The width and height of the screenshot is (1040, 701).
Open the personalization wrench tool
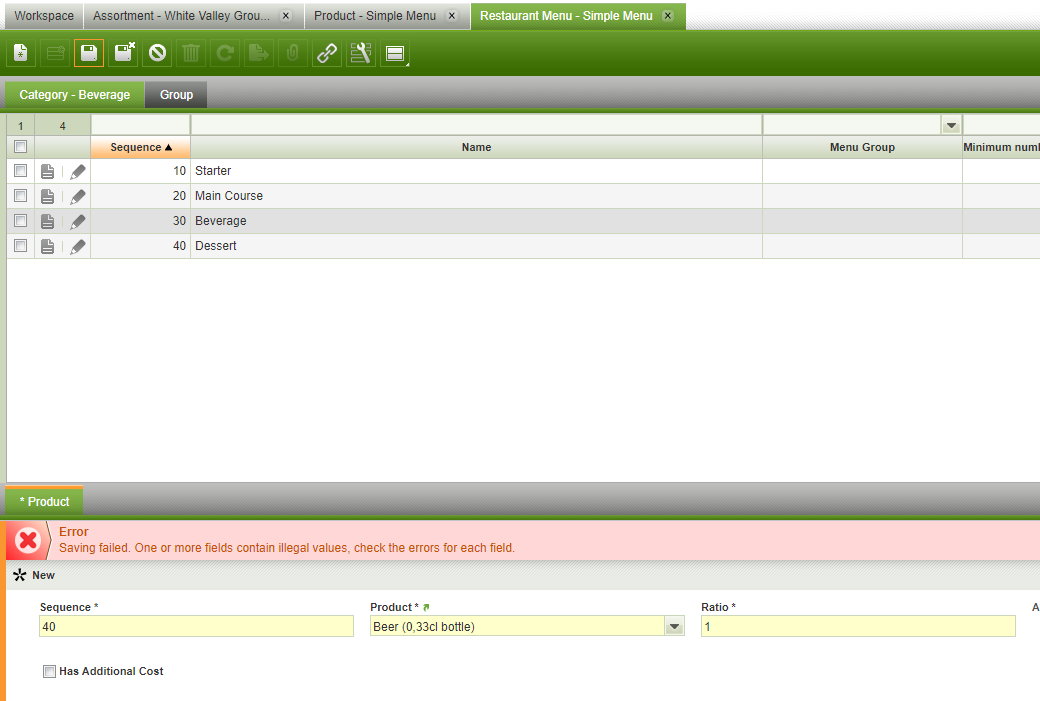tap(361, 53)
